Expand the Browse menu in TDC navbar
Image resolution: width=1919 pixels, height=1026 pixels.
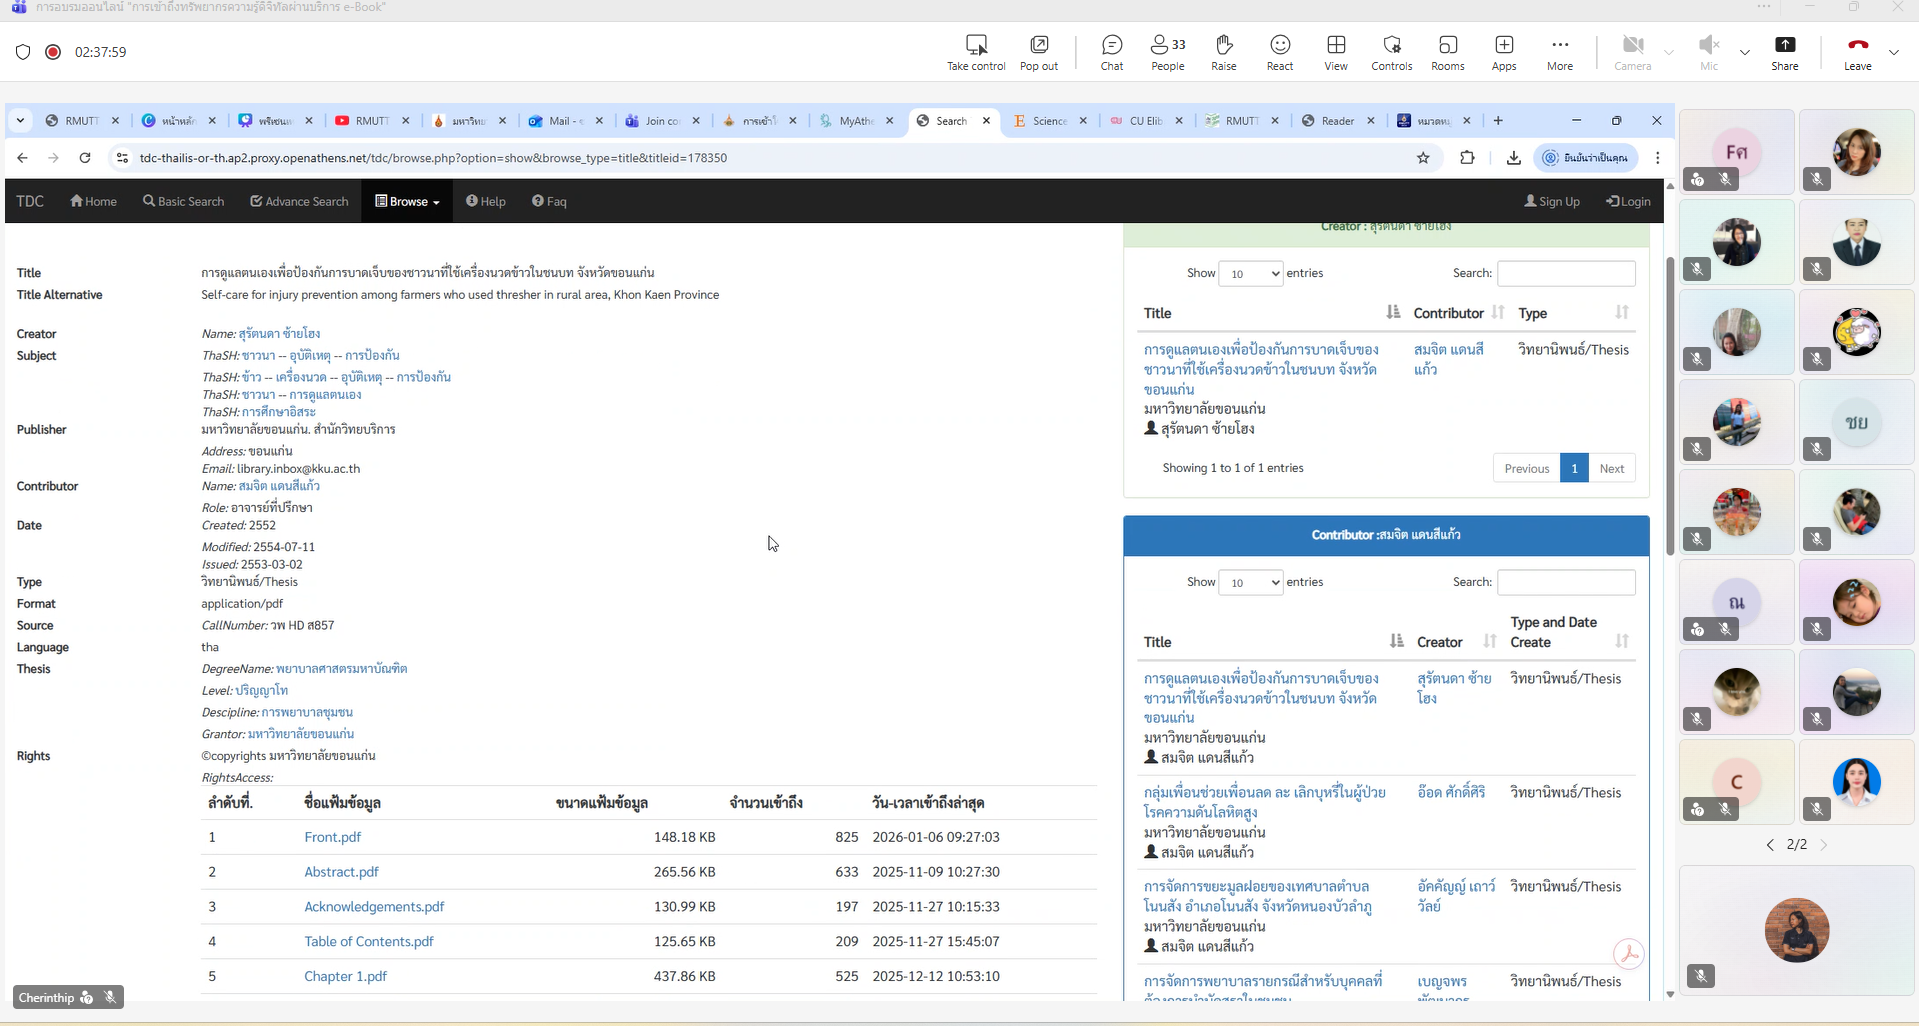[407, 202]
